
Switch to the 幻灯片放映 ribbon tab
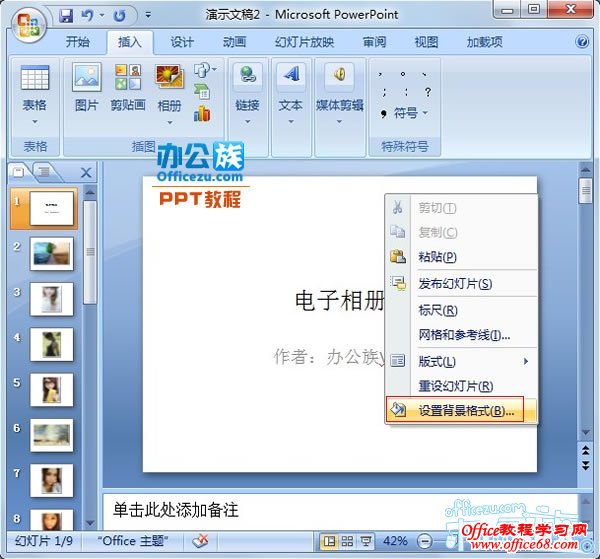coord(304,42)
